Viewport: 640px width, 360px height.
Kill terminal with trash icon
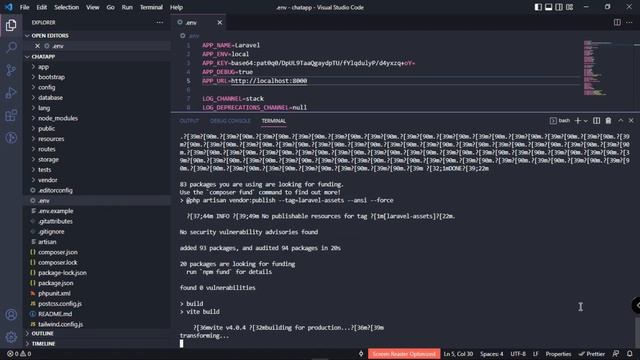point(608,121)
